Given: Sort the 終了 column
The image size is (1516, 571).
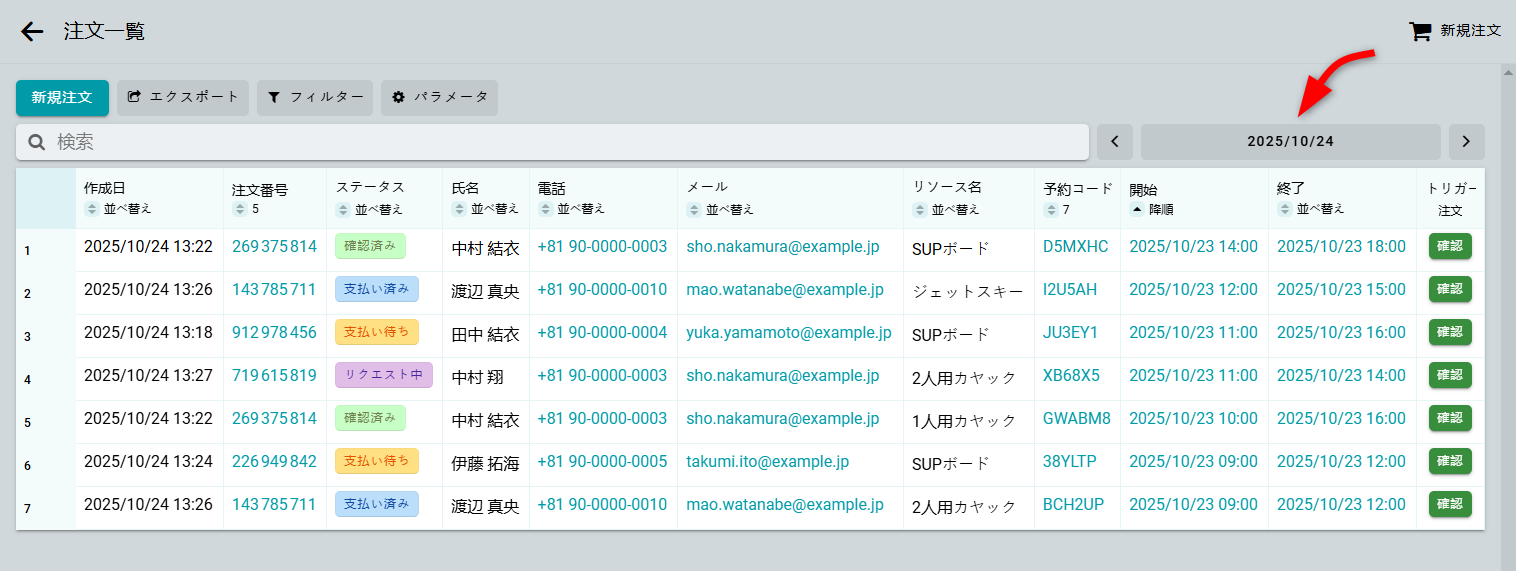Looking at the screenshot, I should click(x=1311, y=209).
